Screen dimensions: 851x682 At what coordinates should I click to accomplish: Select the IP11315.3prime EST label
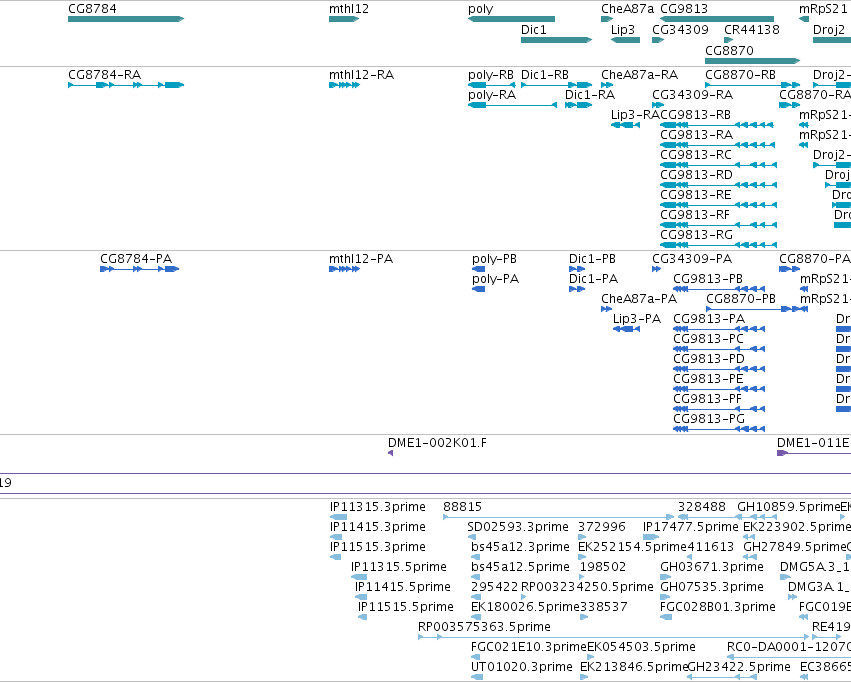click(378, 507)
